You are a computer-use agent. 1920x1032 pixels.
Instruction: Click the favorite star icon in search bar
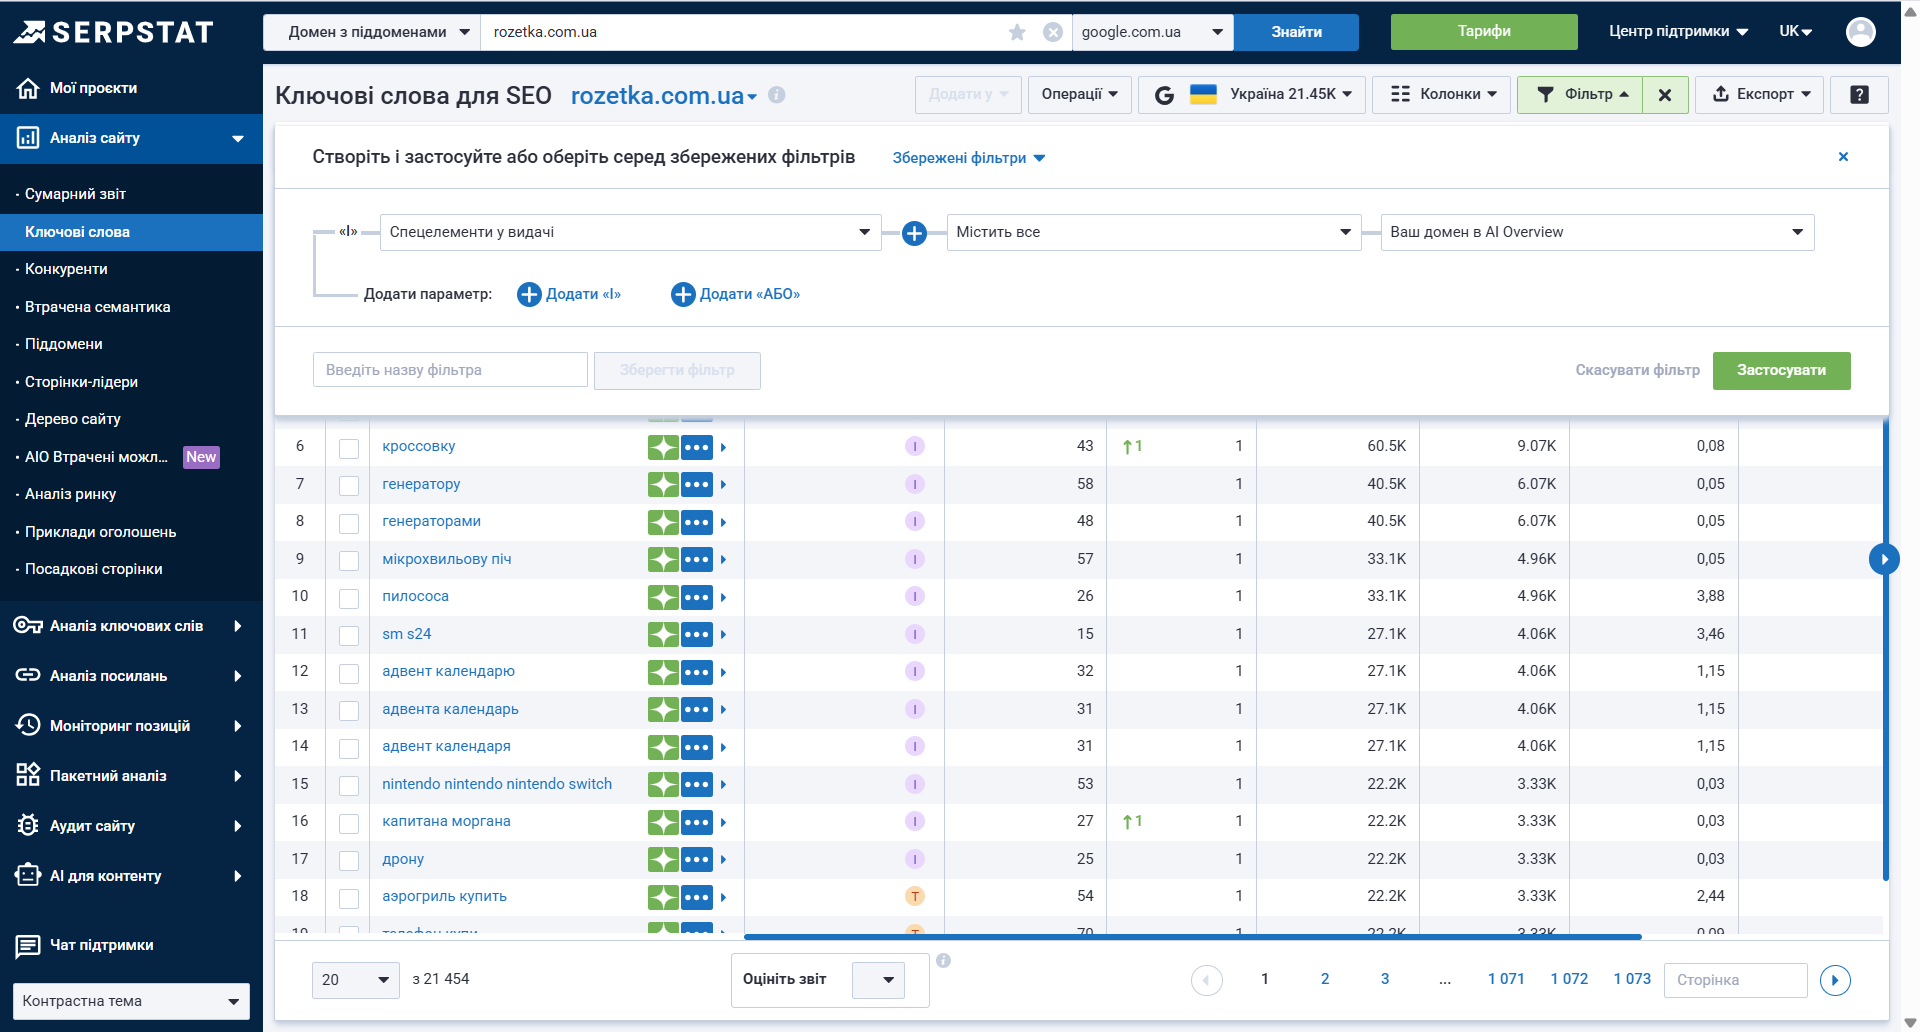pyautogui.click(x=1017, y=32)
